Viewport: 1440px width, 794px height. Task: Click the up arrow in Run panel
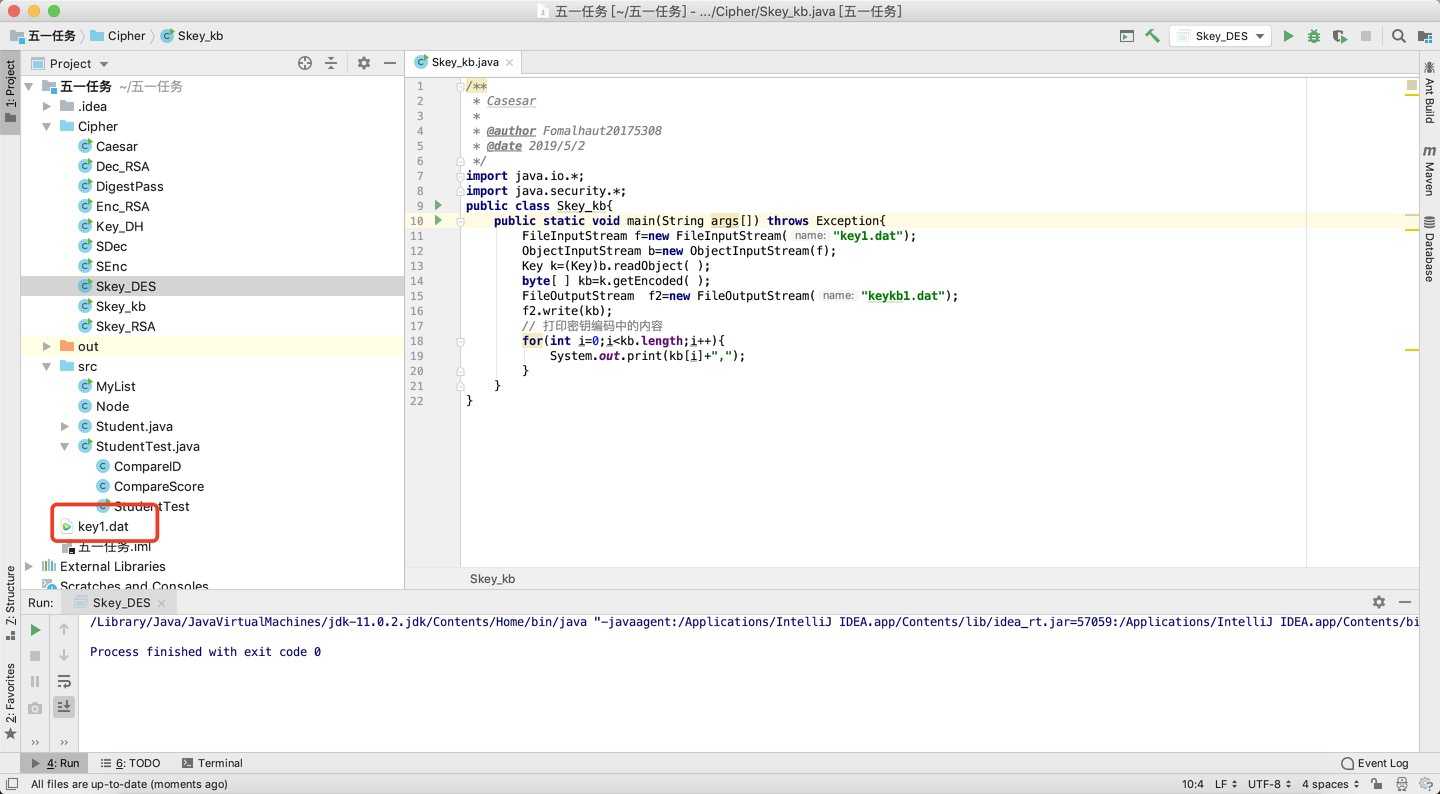[x=64, y=630]
